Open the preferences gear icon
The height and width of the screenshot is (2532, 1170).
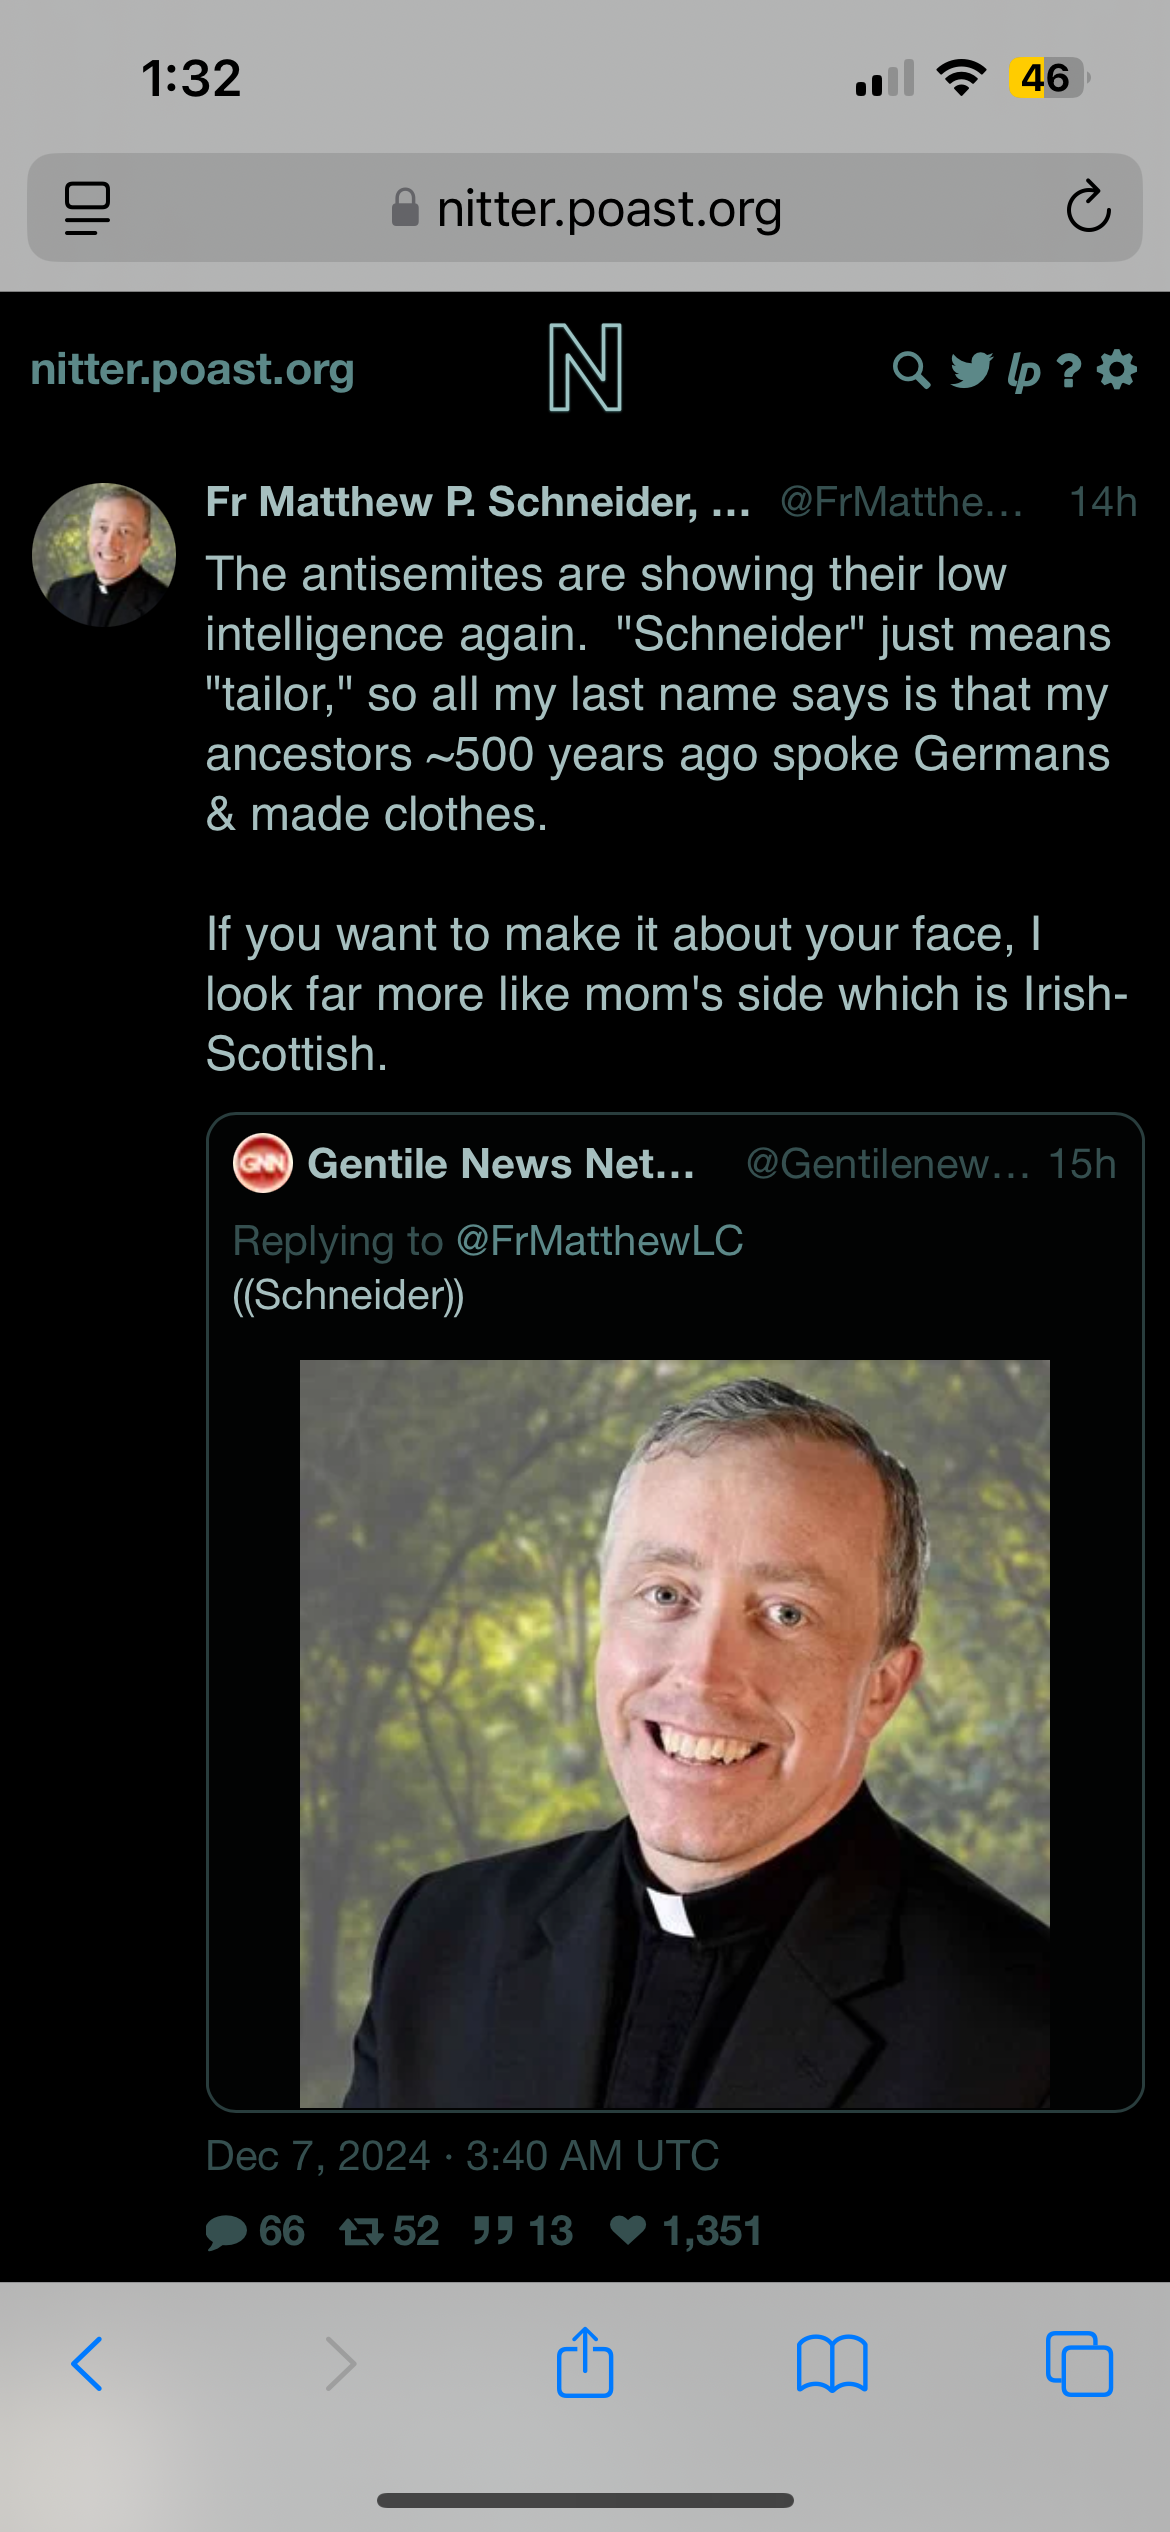1117,370
